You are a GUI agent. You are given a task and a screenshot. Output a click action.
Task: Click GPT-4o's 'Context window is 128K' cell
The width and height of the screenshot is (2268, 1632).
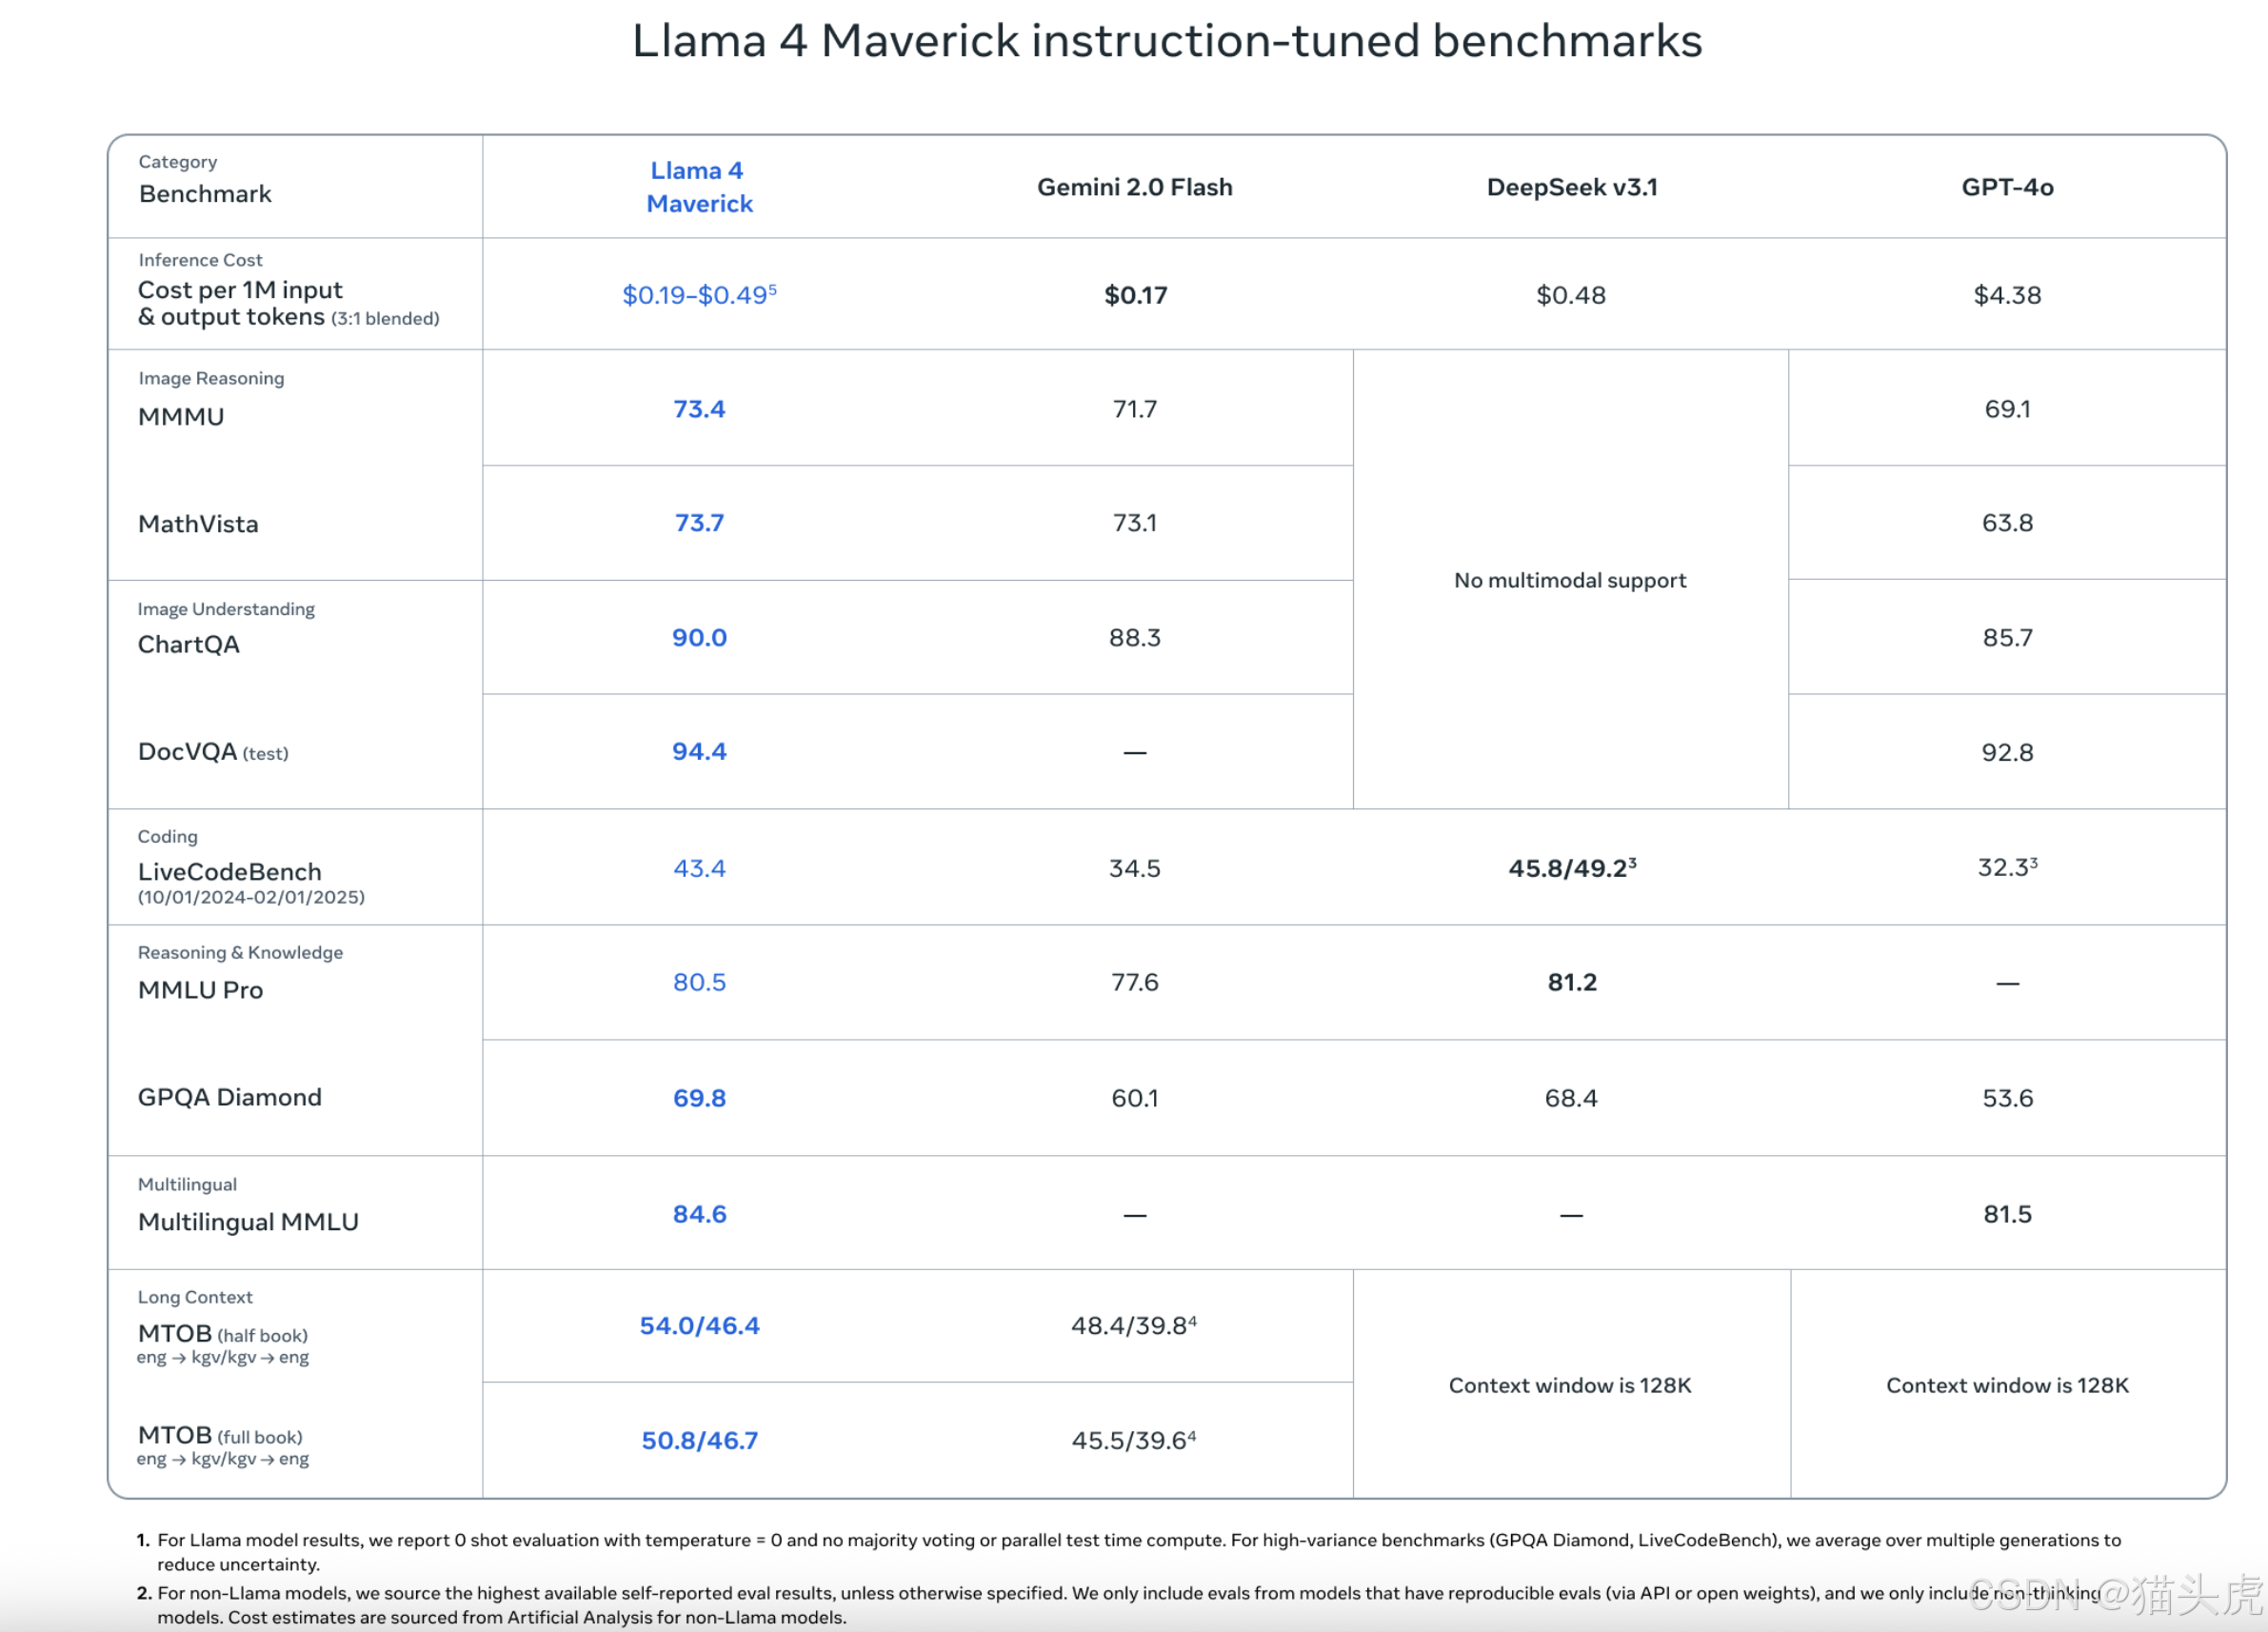[x=2007, y=1385]
